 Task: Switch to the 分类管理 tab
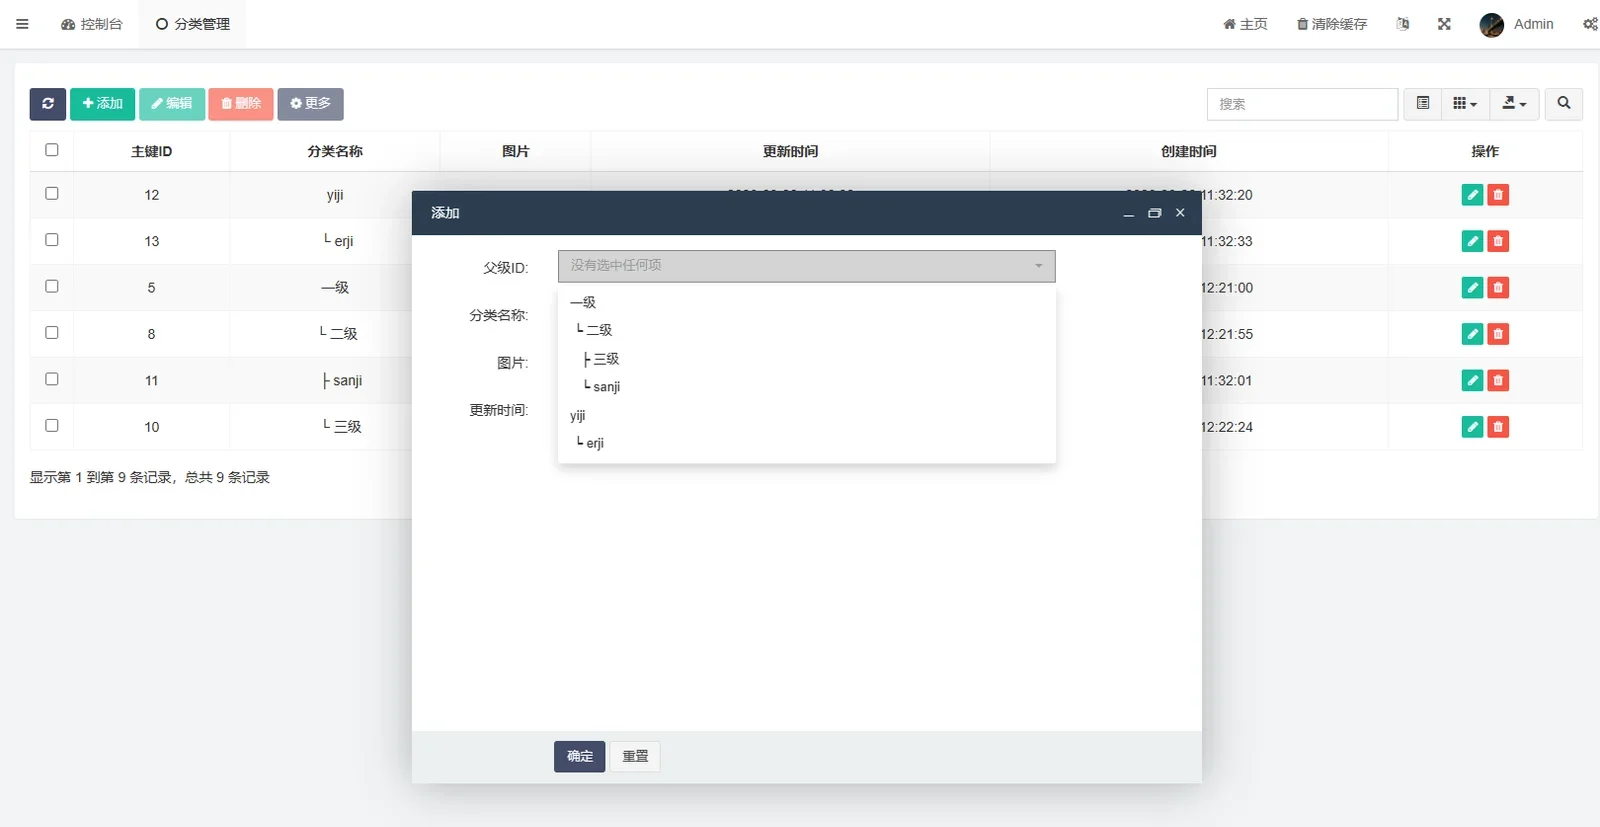193,24
